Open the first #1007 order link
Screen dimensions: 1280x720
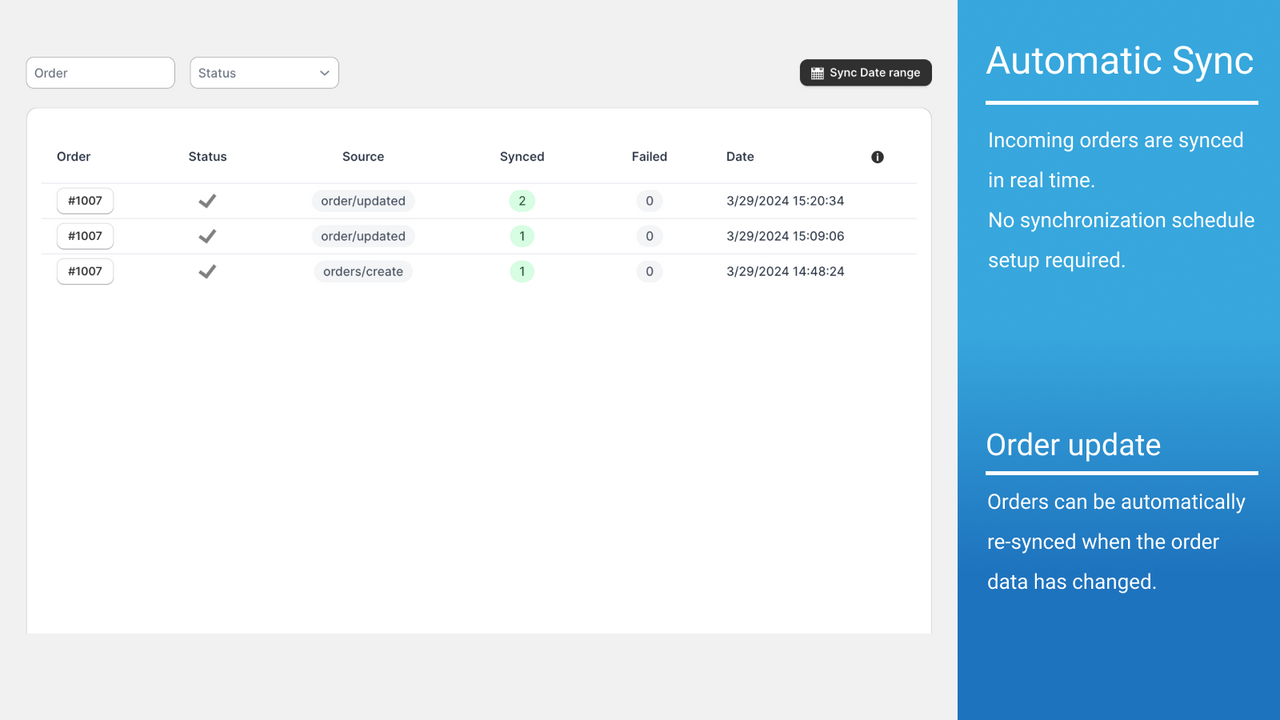click(x=85, y=200)
